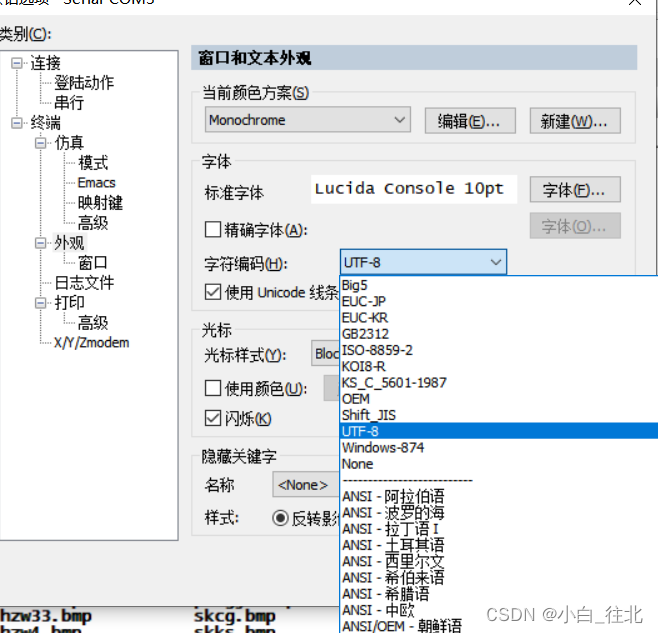Choose highlighted UTF-8 encoding entry

click(499, 432)
